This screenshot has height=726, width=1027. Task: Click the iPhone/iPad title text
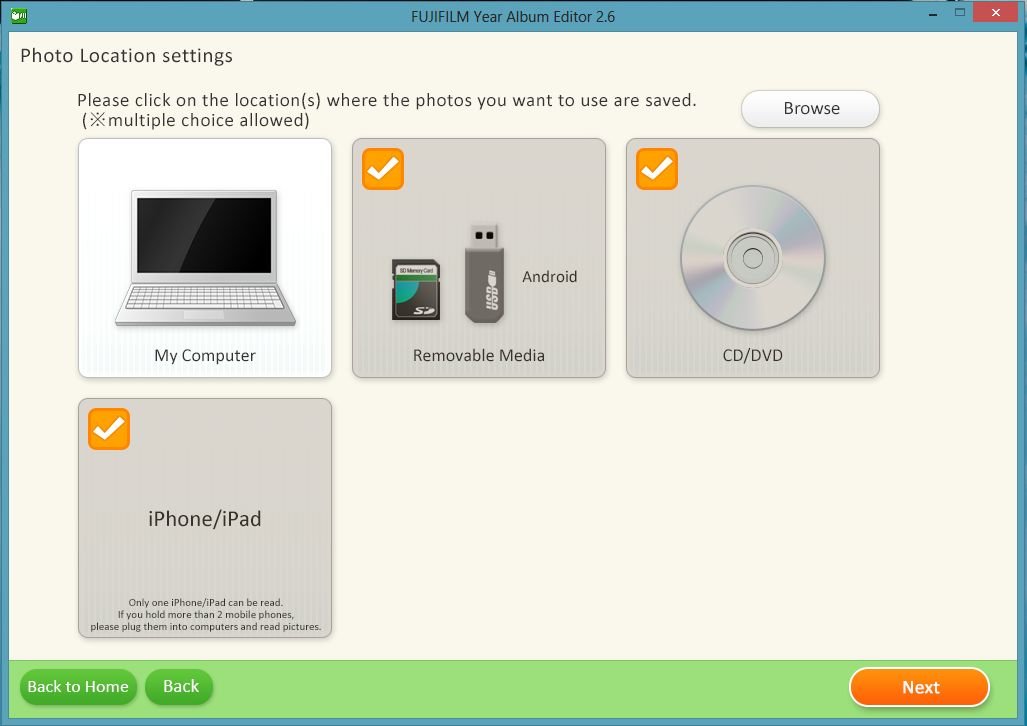point(205,519)
